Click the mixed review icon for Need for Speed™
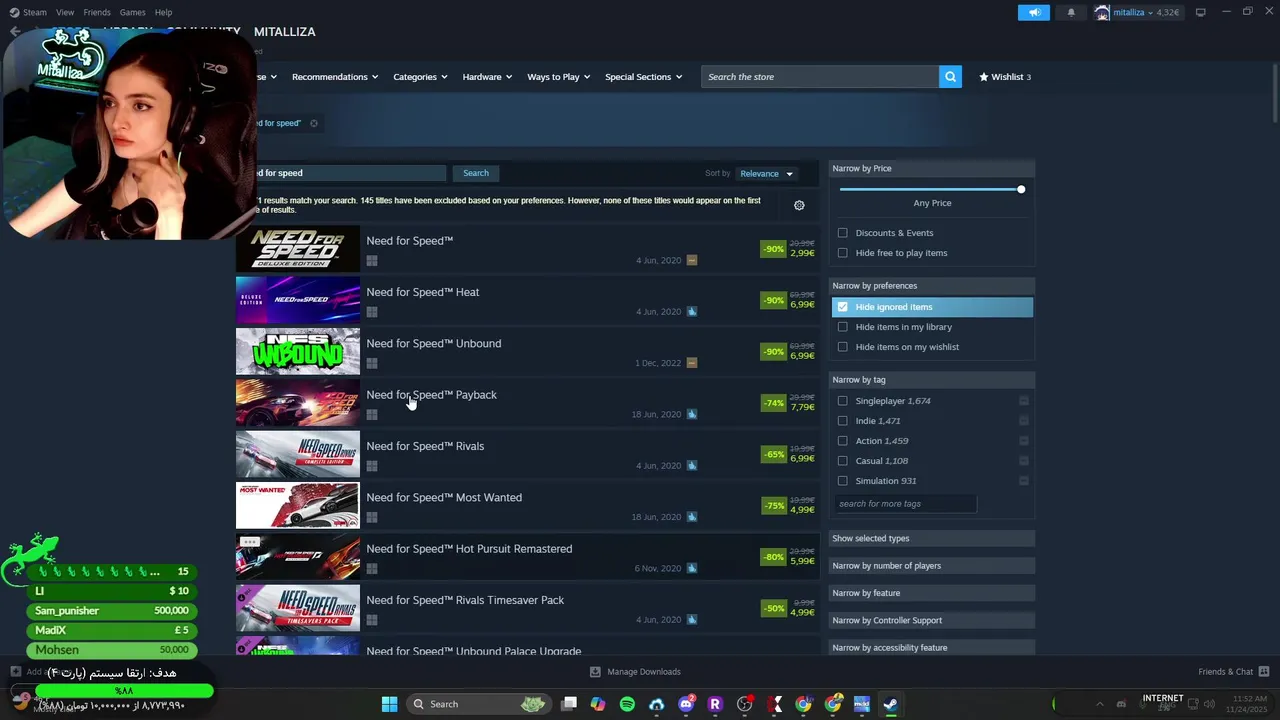The width and height of the screenshot is (1280, 720). (x=692, y=260)
